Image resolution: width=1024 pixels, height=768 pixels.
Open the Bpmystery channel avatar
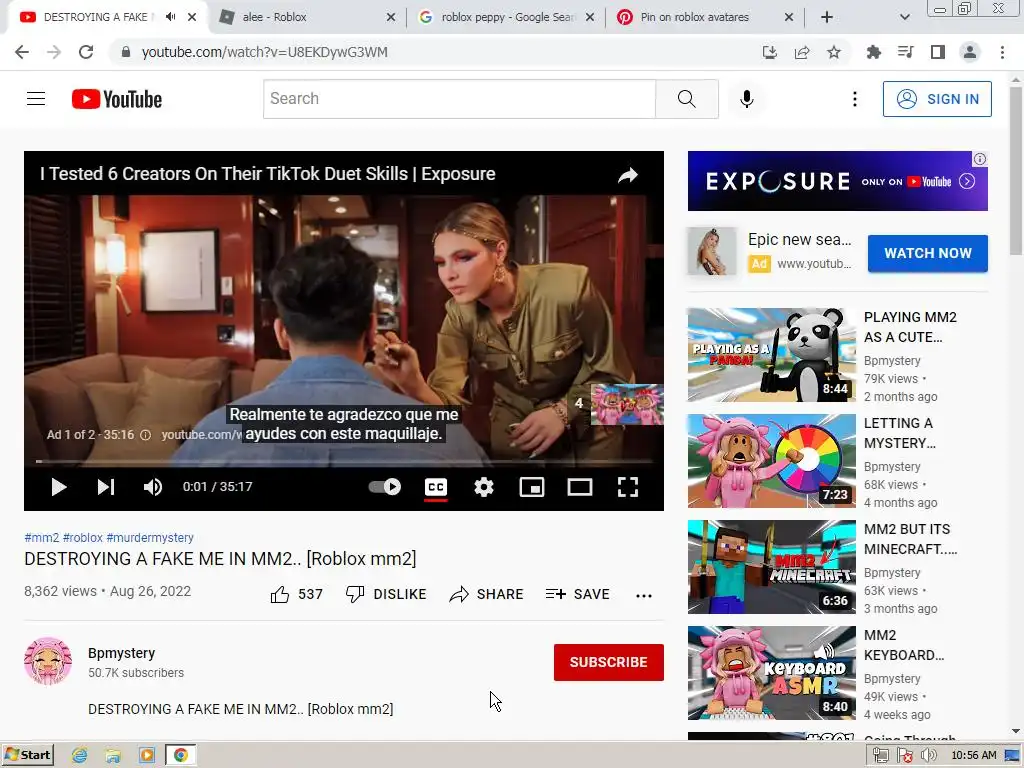48,661
